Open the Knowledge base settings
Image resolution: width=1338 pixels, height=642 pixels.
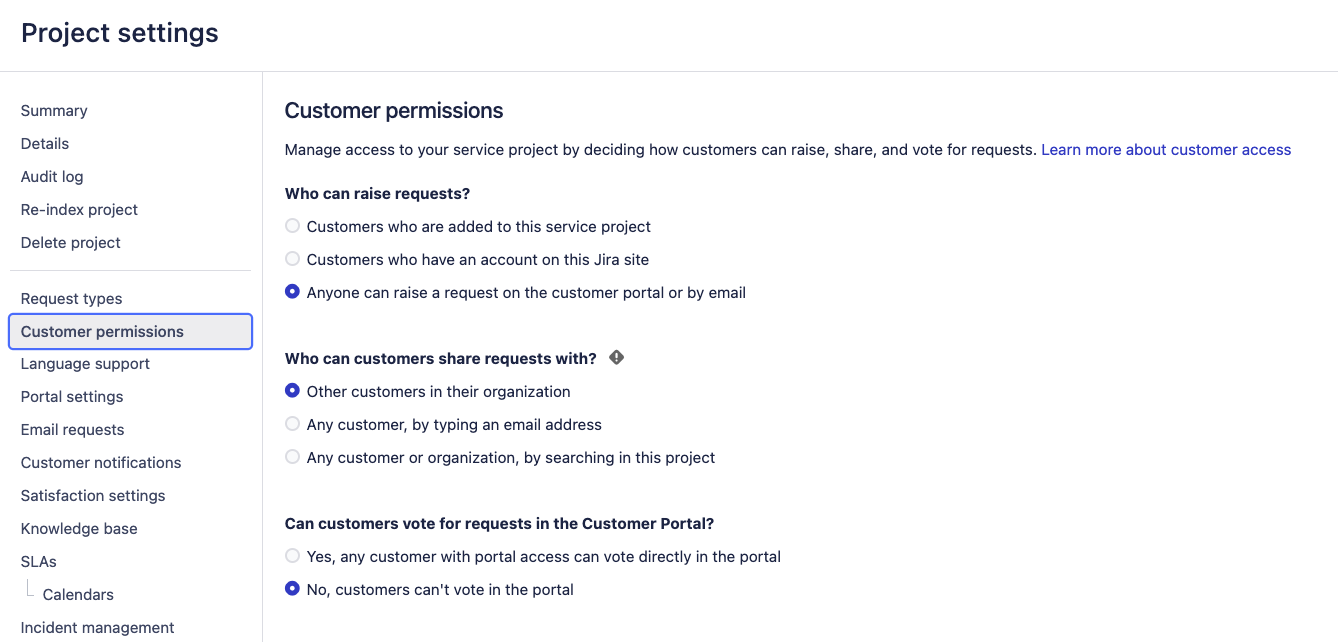79,529
